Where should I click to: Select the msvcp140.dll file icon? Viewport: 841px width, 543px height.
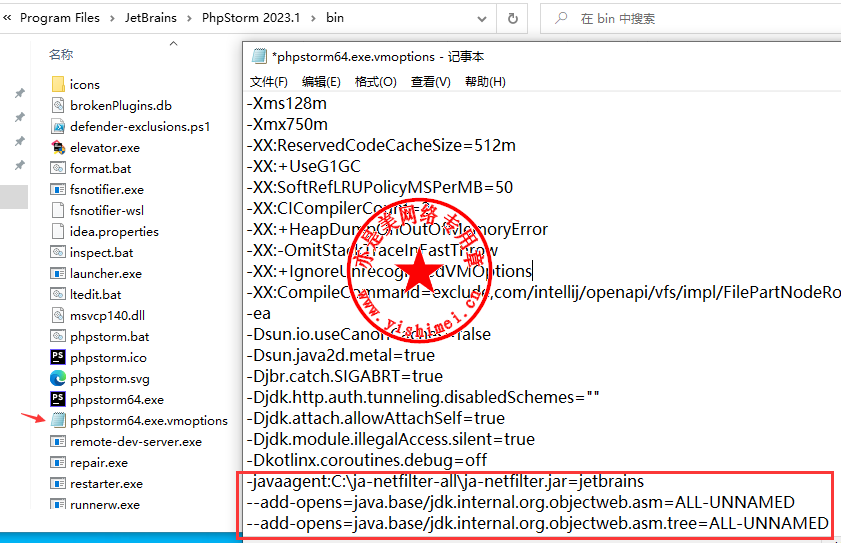pyautogui.click(x=58, y=315)
